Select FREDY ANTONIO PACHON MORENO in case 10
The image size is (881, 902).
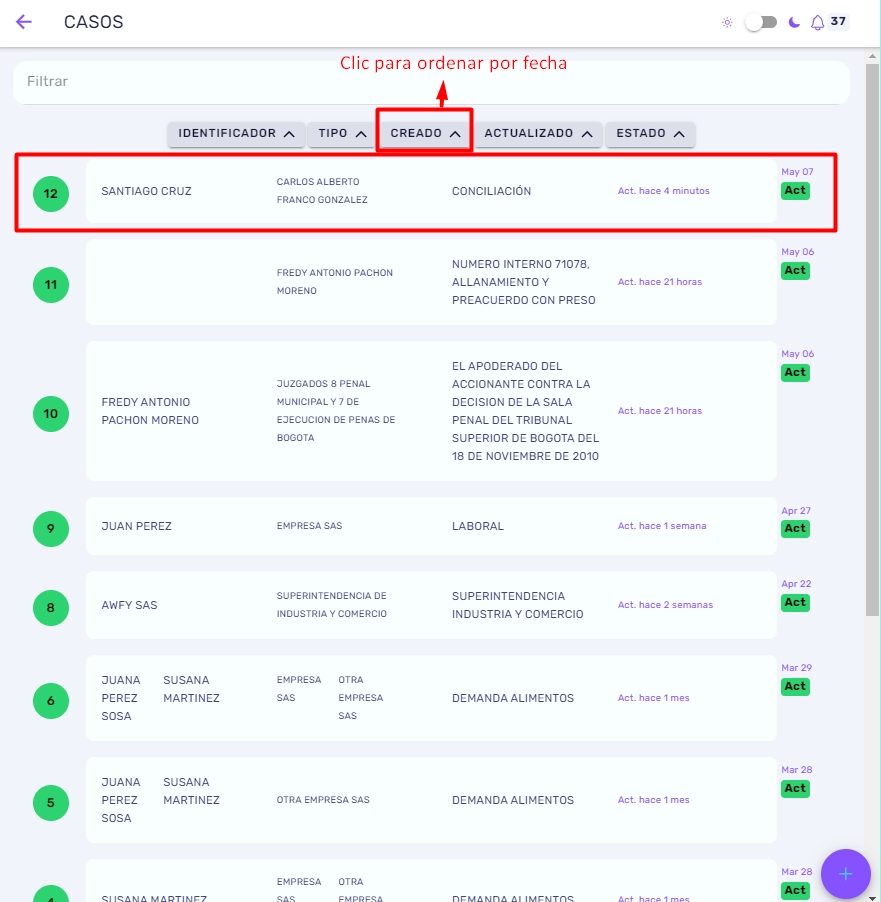point(150,411)
